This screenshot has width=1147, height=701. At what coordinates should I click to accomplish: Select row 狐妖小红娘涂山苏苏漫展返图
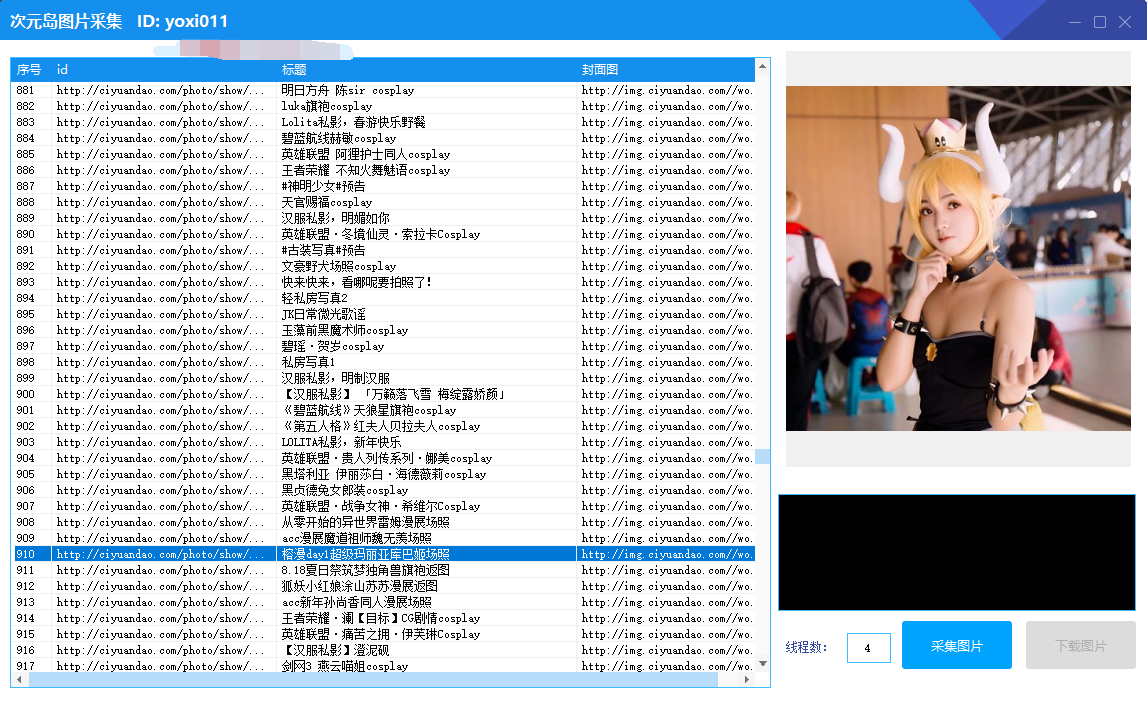coord(383,586)
